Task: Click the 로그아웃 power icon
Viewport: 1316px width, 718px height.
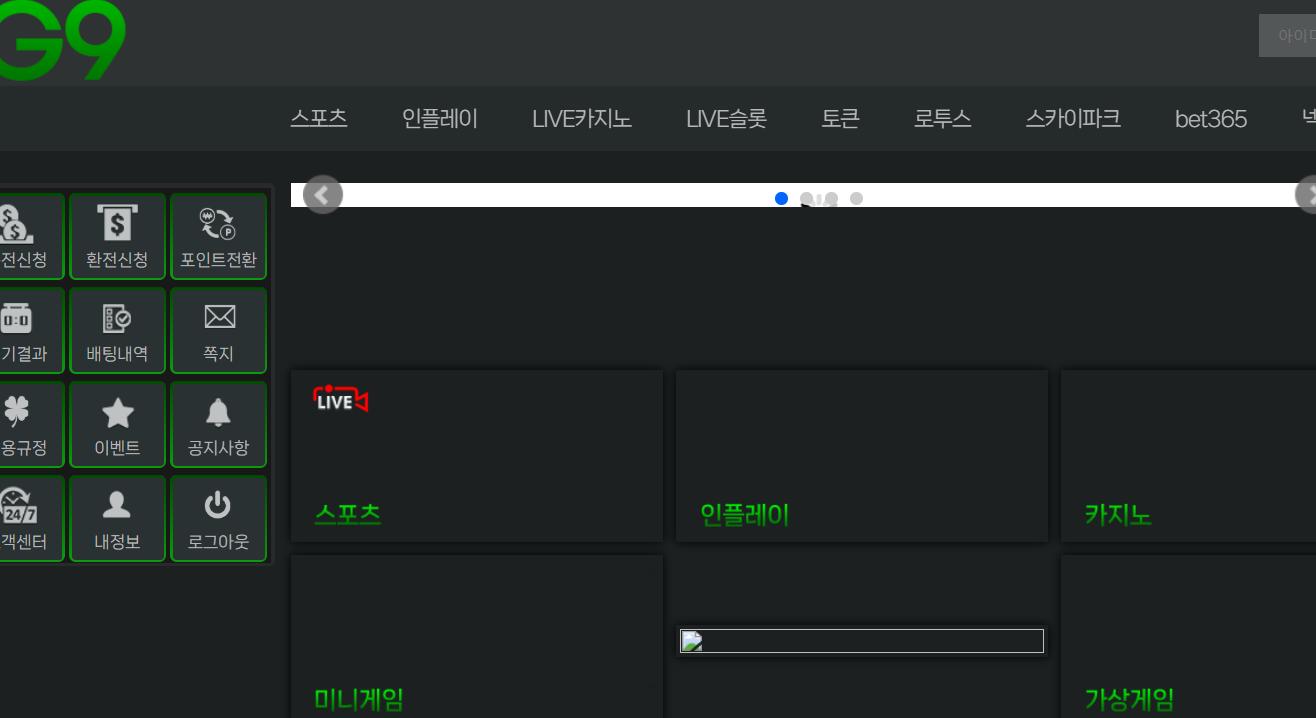Action: 218,507
